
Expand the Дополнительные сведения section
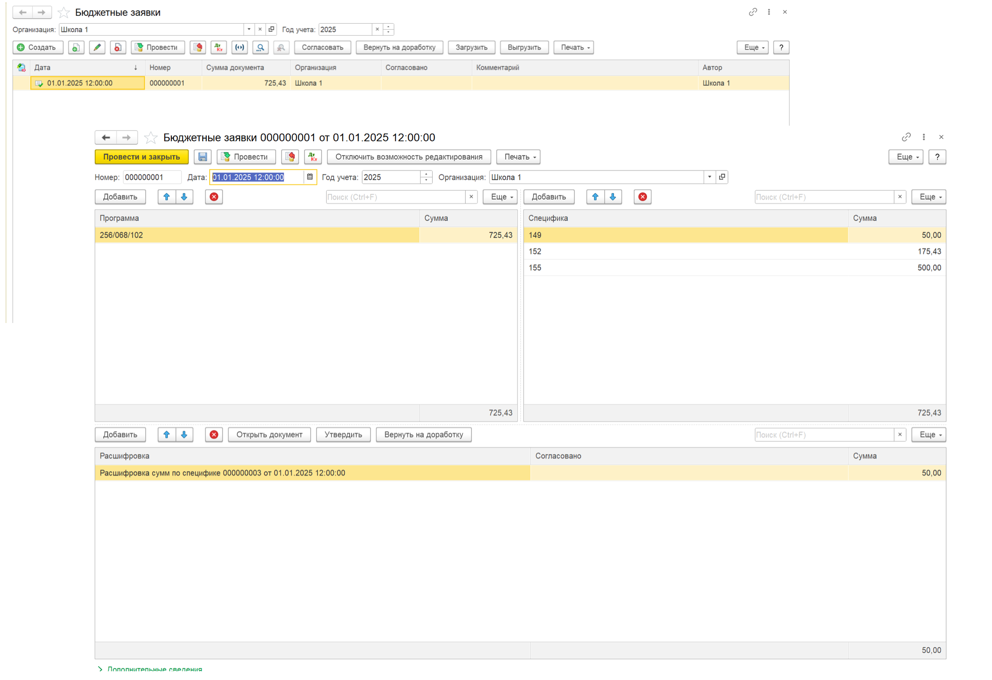pyautogui.click(x=151, y=669)
